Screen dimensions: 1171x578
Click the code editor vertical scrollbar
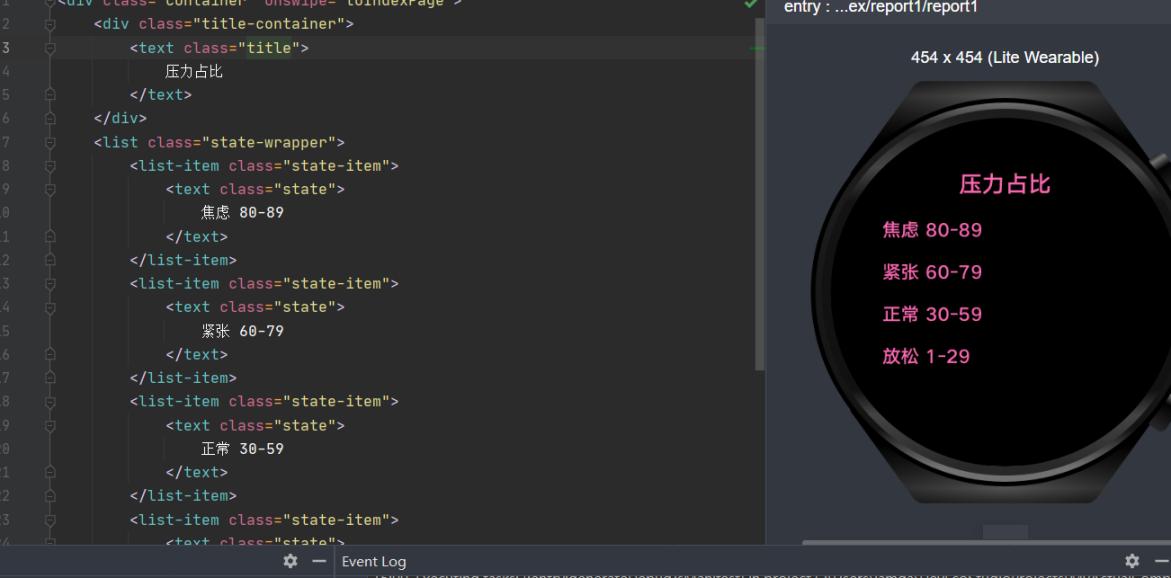click(759, 200)
